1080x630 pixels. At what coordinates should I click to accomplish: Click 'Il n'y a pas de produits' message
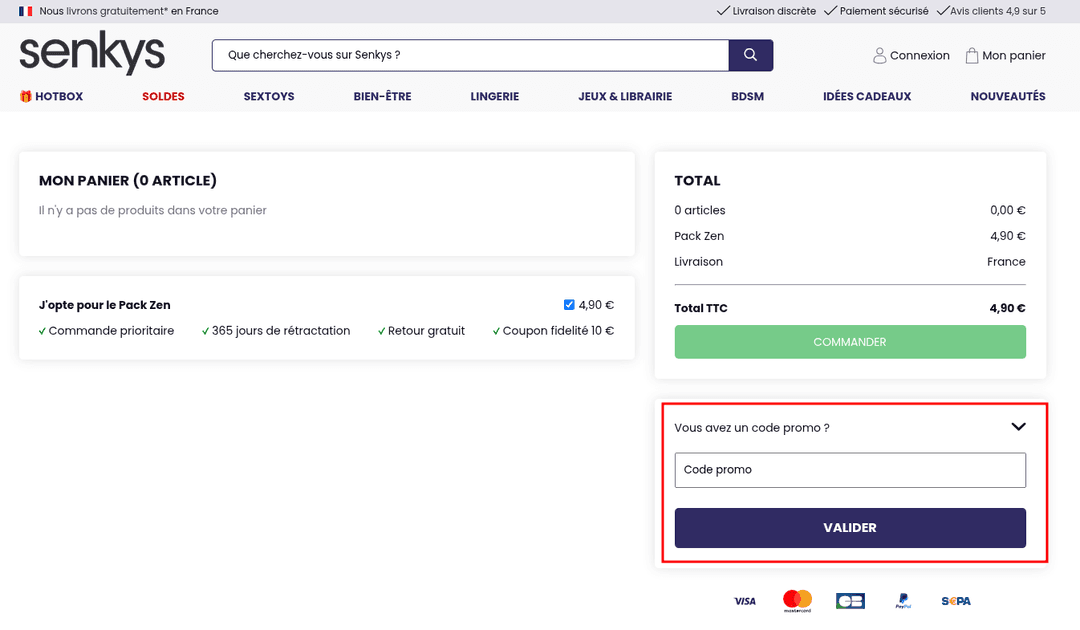pyautogui.click(x=152, y=210)
